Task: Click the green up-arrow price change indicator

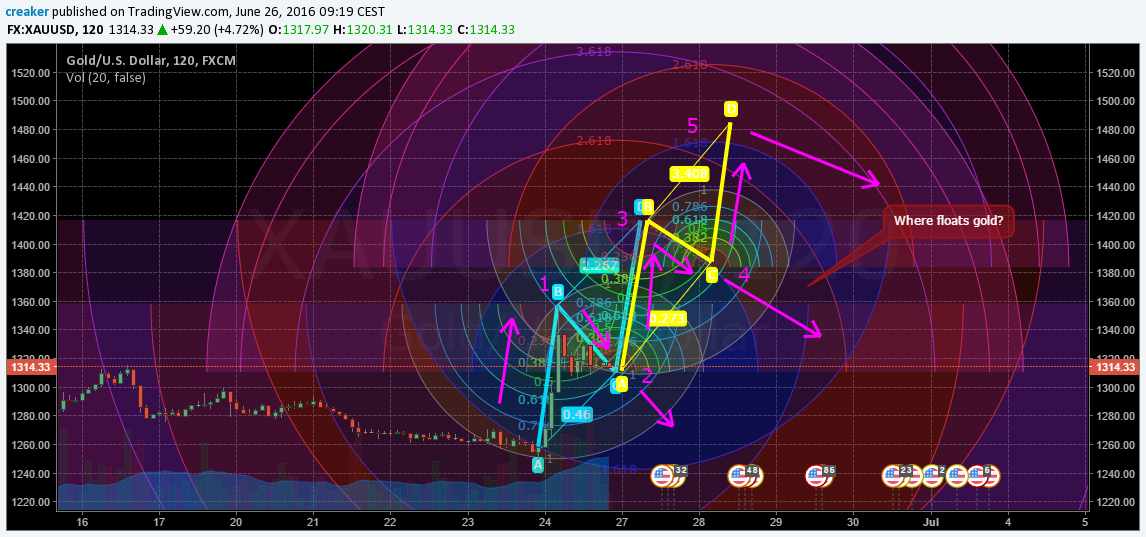Action: (x=164, y=30)
